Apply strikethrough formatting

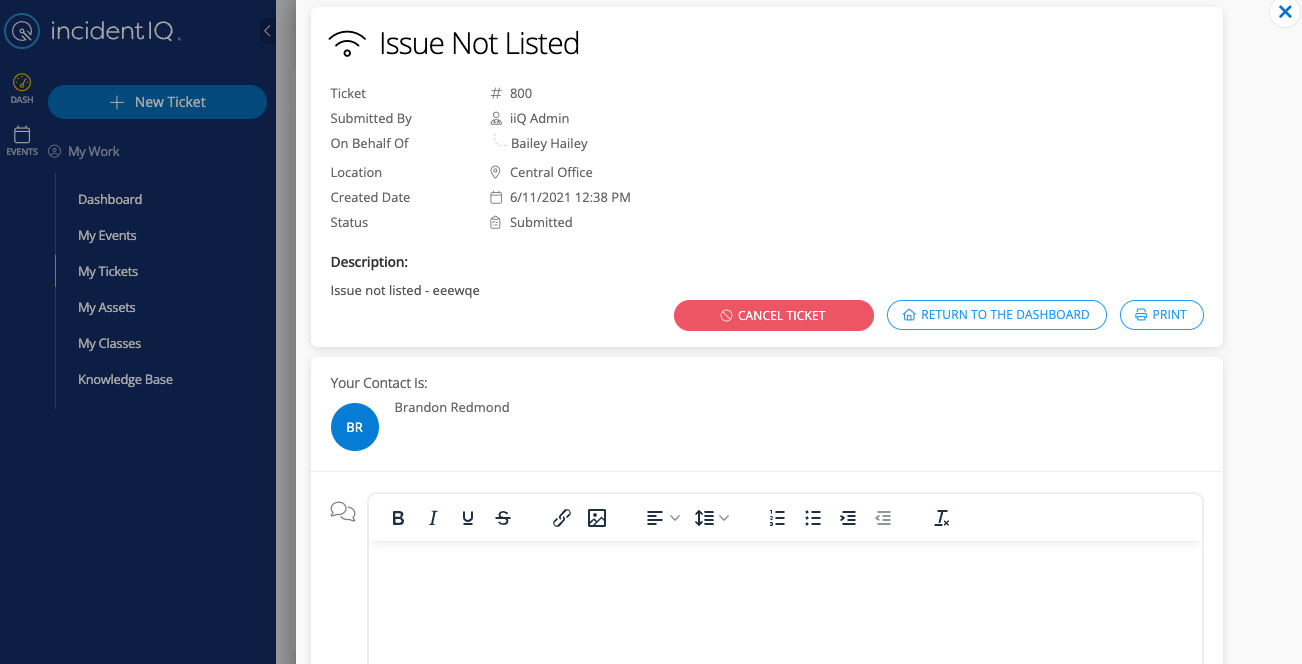pyautogui.click(x=503, y=518)
